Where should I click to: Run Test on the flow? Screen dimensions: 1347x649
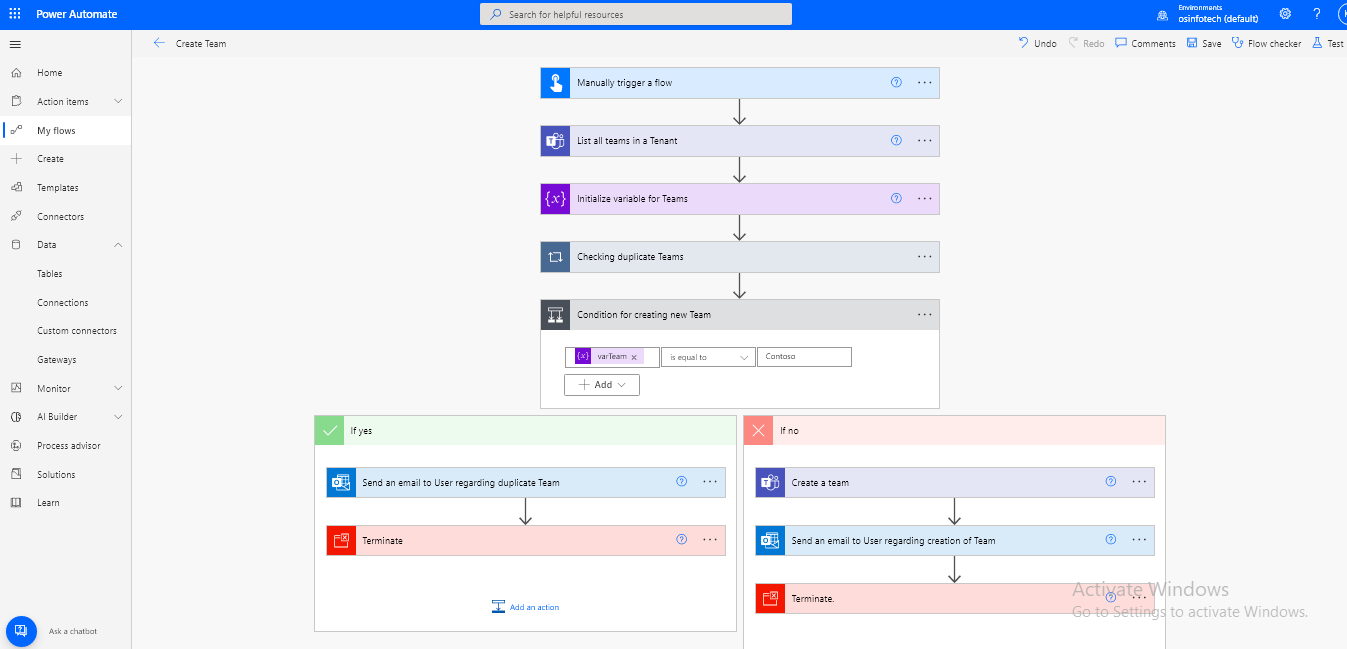point(1330,43)
